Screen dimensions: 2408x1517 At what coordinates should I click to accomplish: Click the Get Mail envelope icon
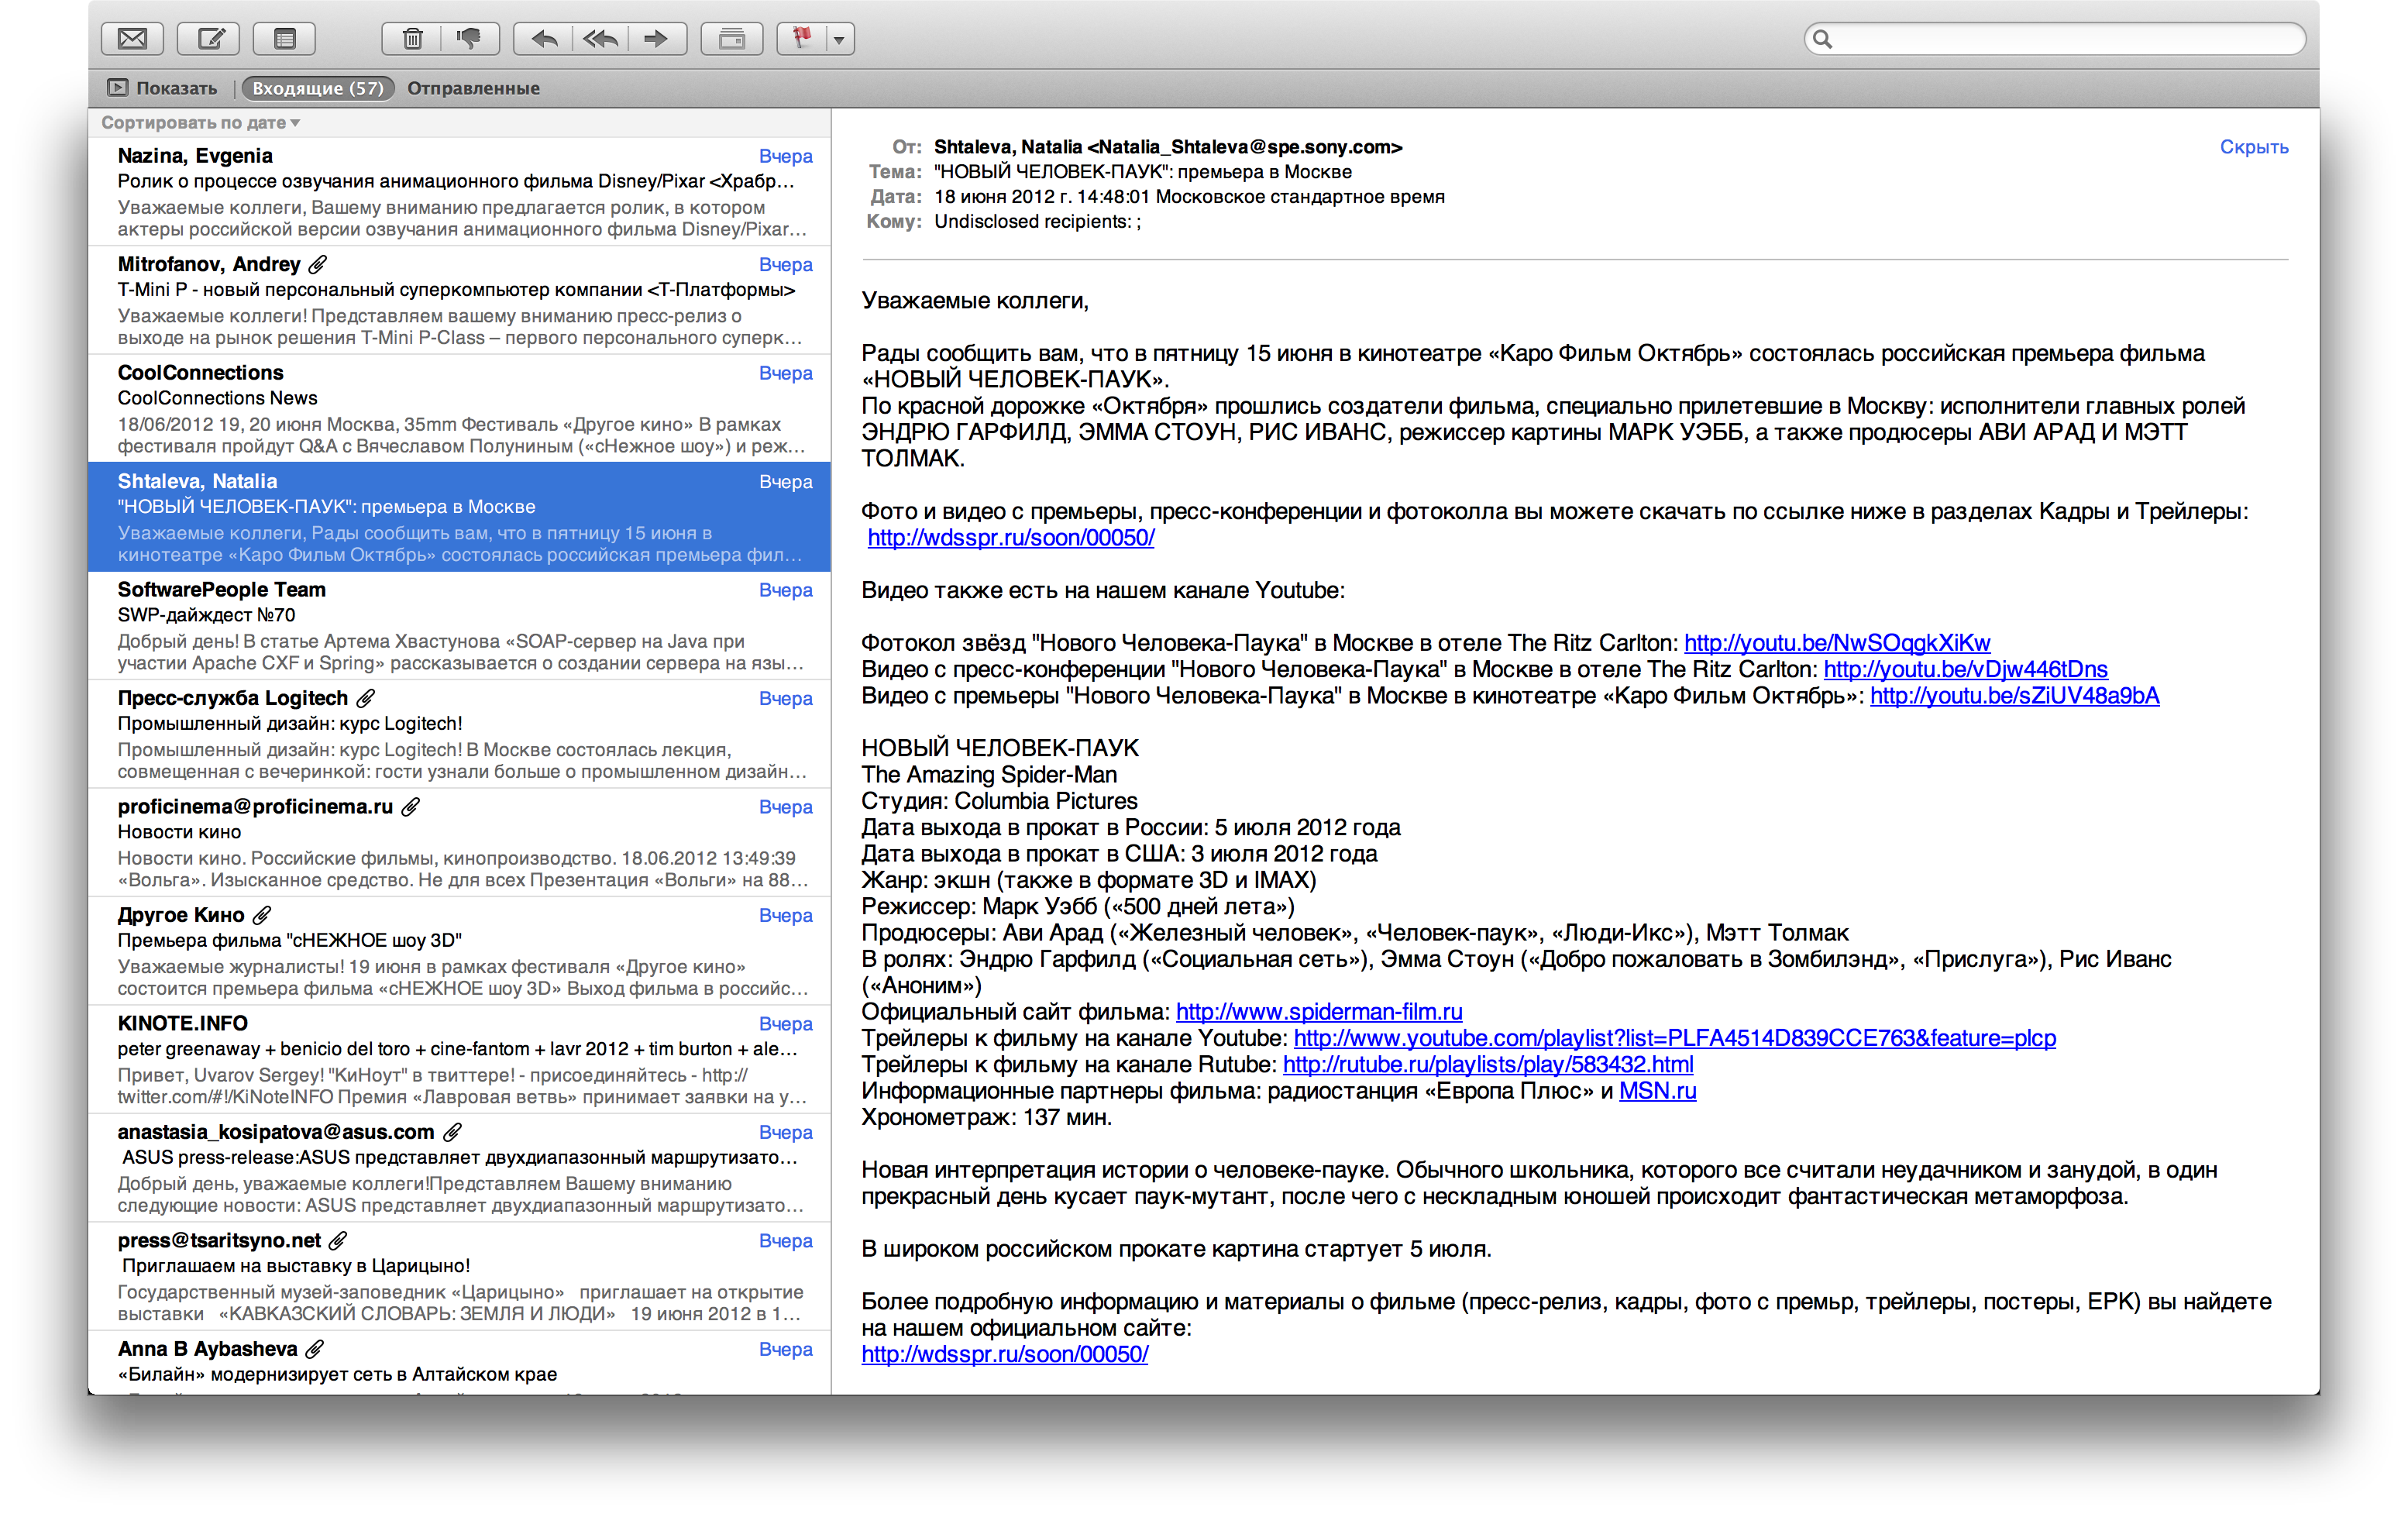[132, 39]
